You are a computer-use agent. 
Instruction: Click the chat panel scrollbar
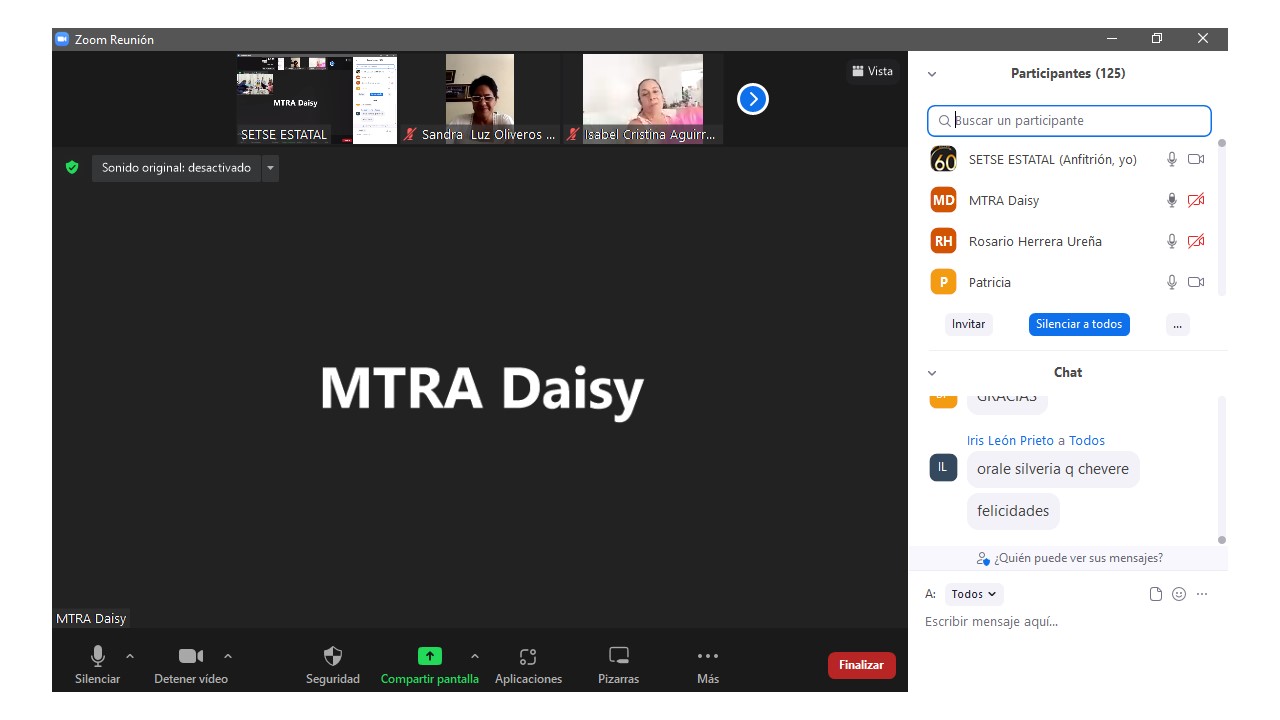point(1221,470)
